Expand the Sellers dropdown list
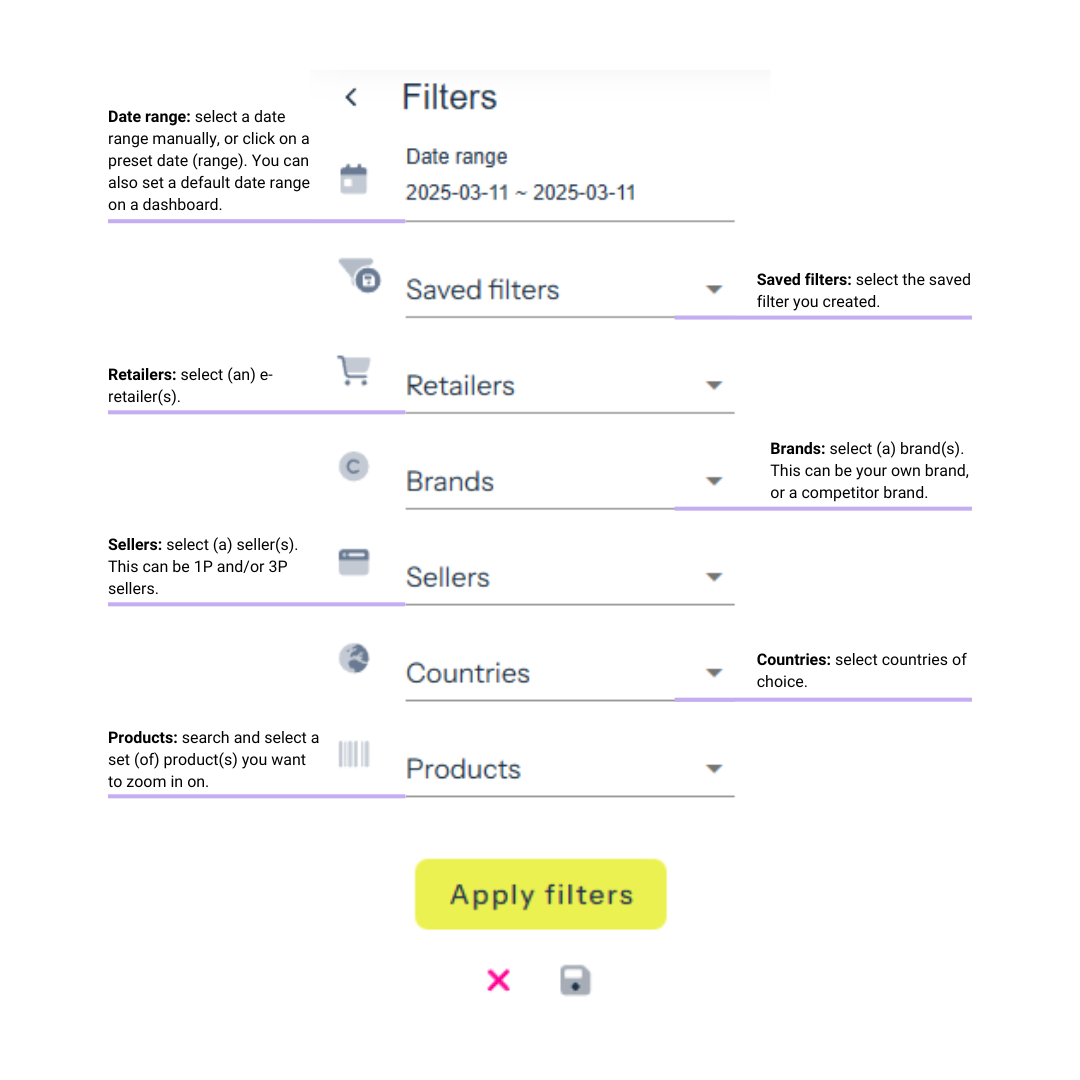1080x1080 pixels. [x=713, y=578]
